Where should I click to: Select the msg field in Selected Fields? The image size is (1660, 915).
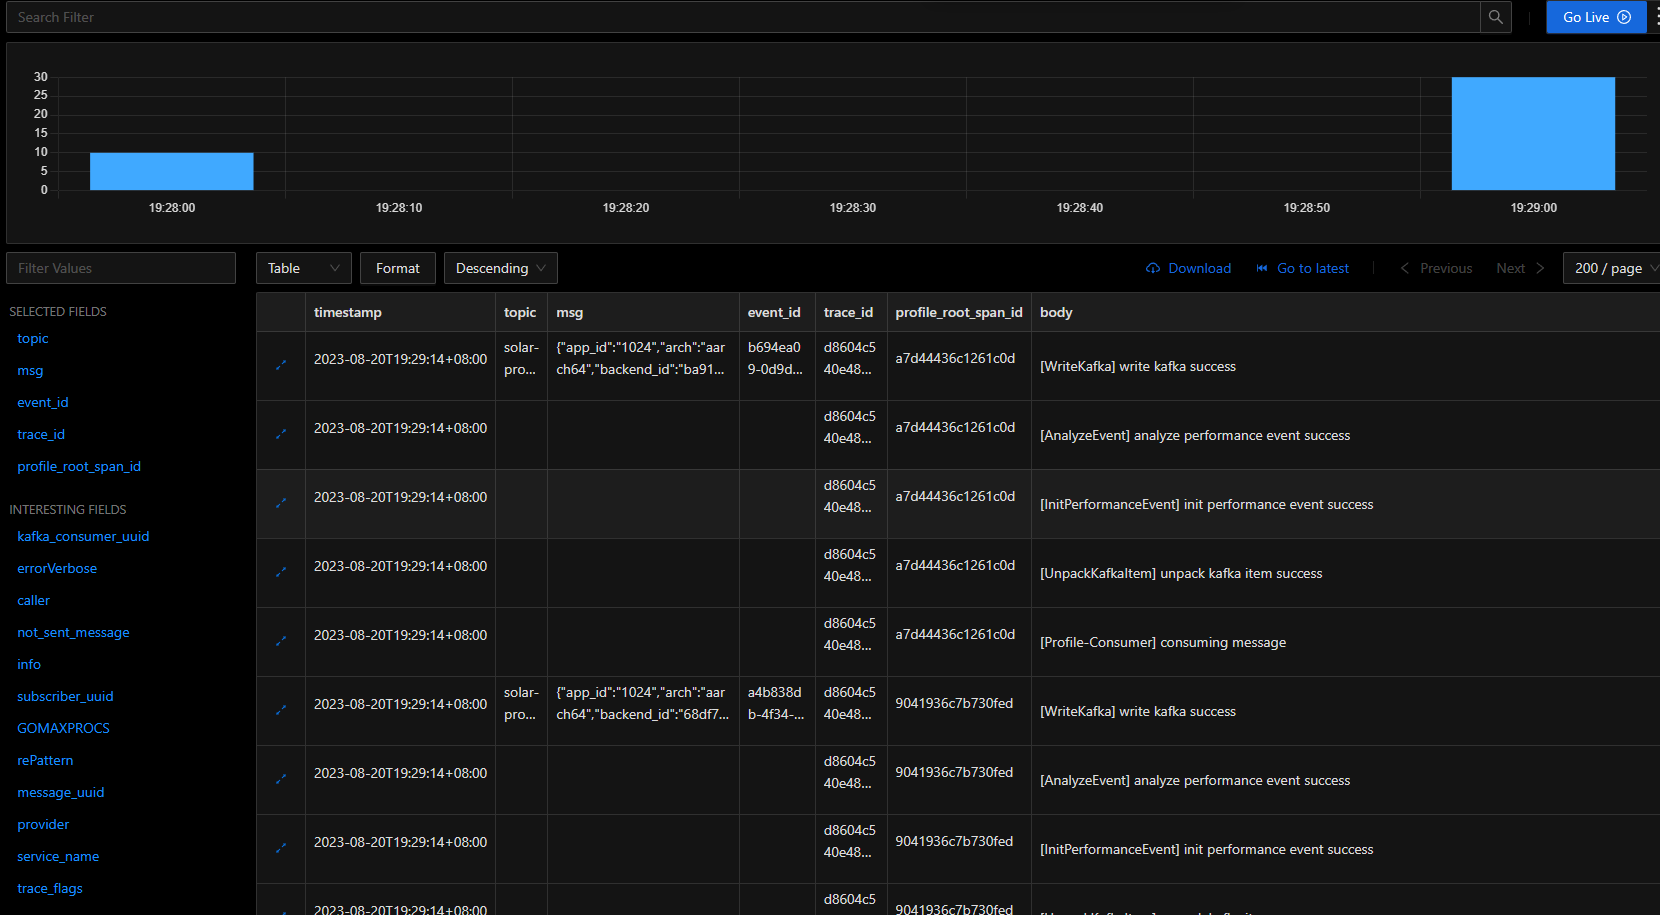point(30,370)
